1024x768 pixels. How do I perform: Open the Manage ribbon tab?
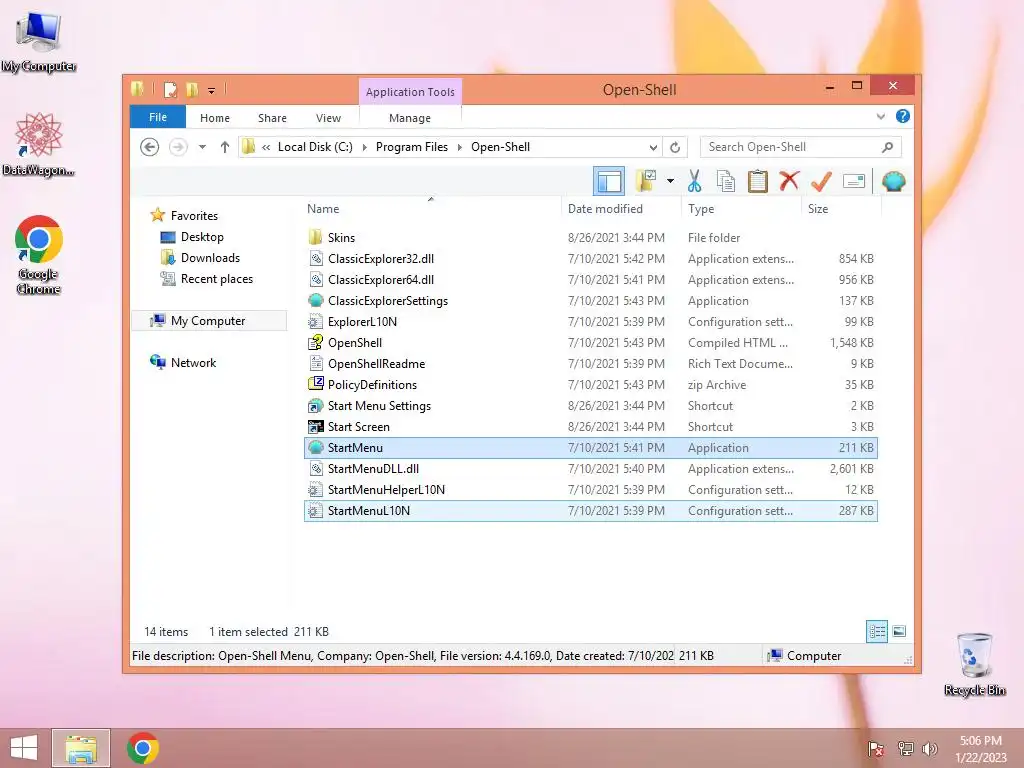click(x=409, y=118)
